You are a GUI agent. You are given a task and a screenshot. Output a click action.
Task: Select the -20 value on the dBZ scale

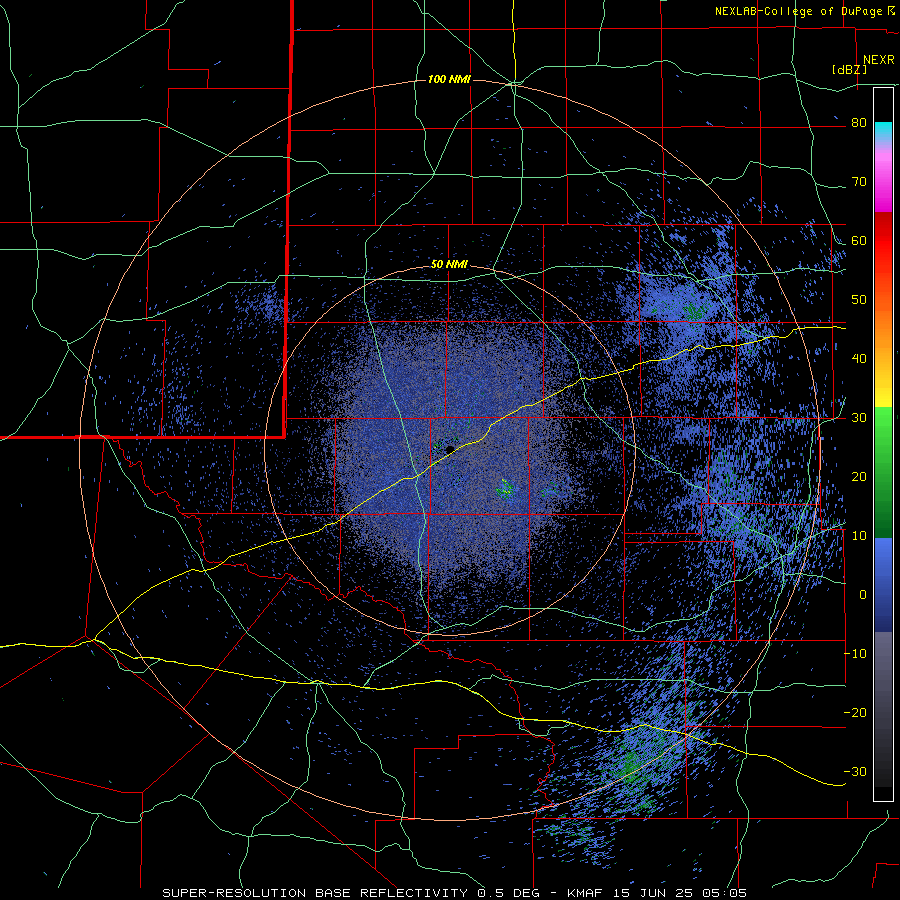click(855, 712)
